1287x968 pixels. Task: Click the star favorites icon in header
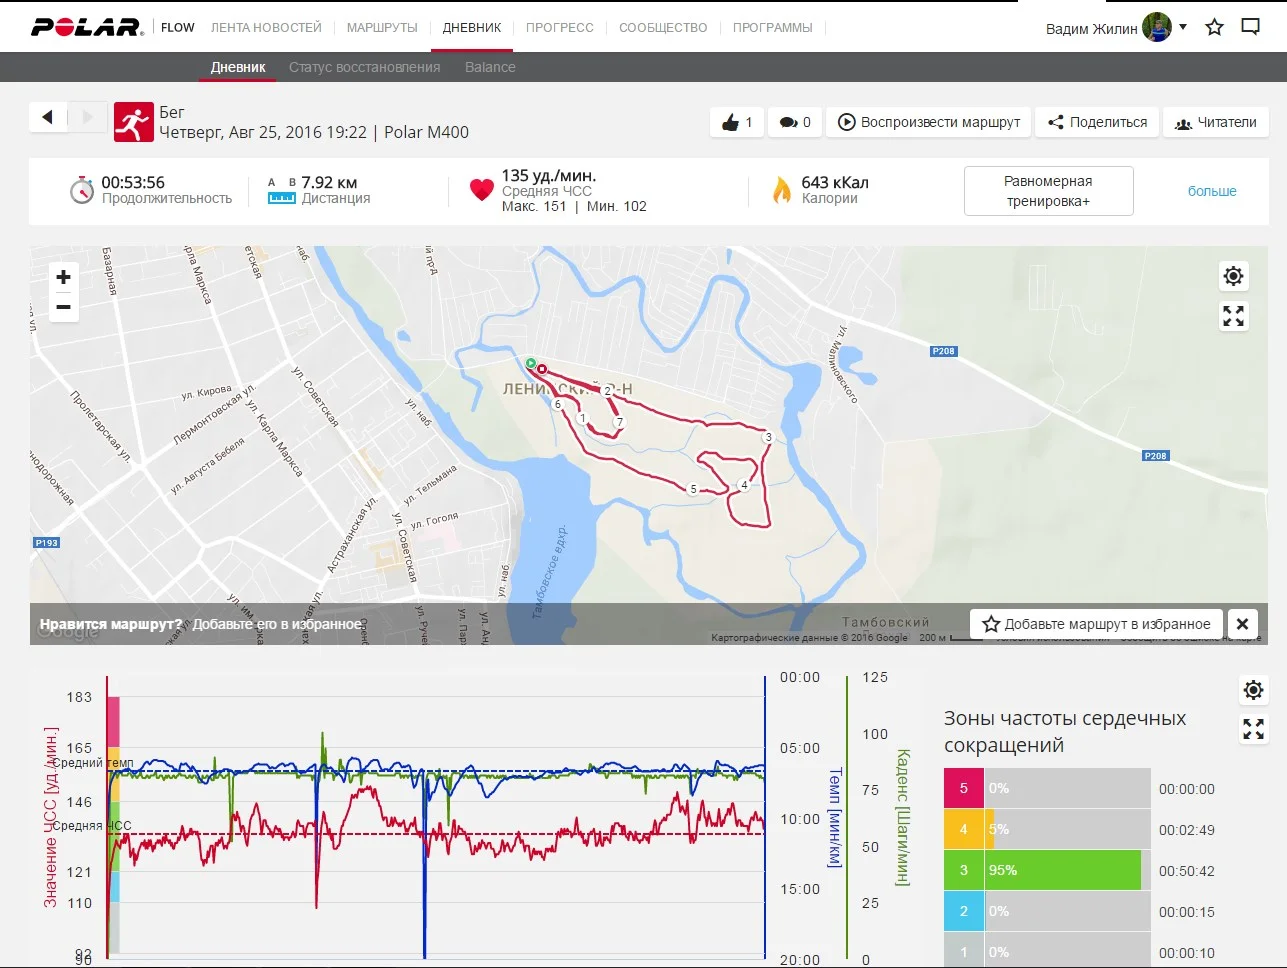tap(1214, 27)
